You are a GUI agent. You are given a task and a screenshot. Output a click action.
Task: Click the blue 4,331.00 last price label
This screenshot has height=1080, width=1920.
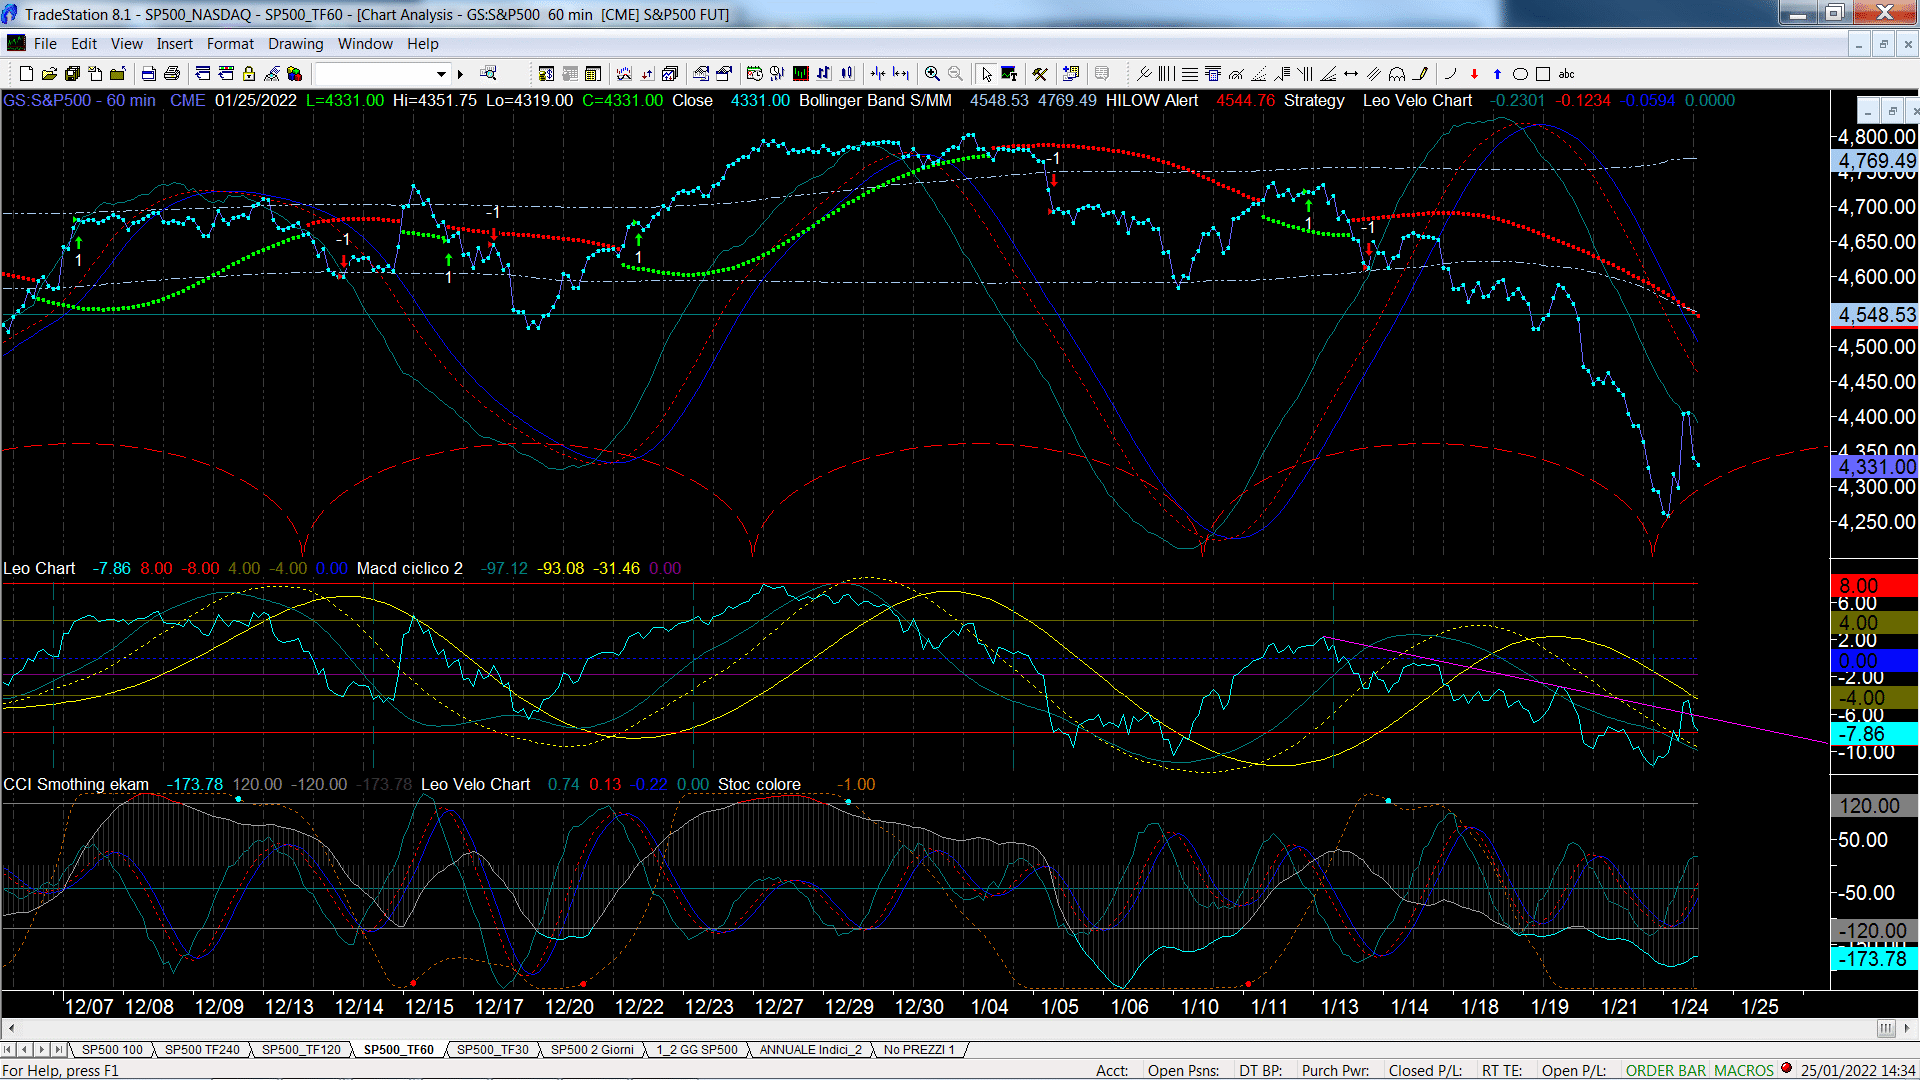(1875, 467)
